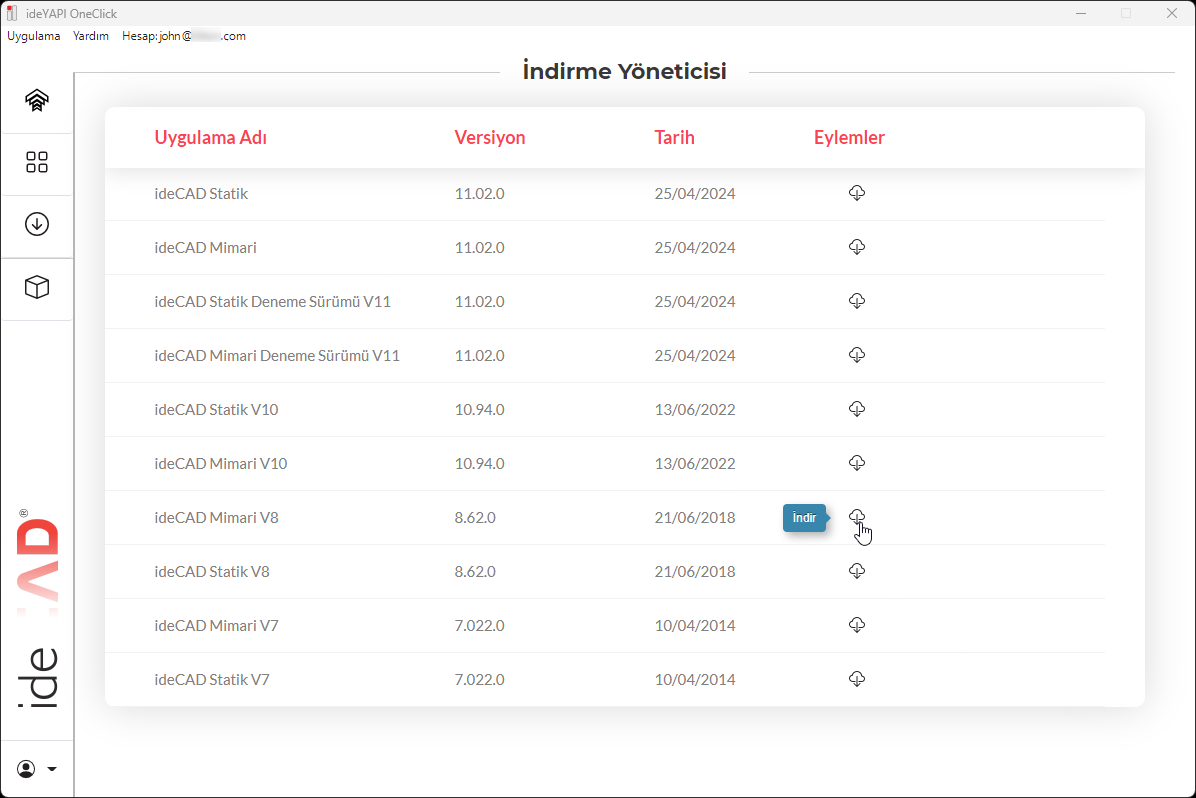Screen dimensions: 1196x798
Task: Download ideCAD Mimari version 11.02.0
Action: [856, 247]
